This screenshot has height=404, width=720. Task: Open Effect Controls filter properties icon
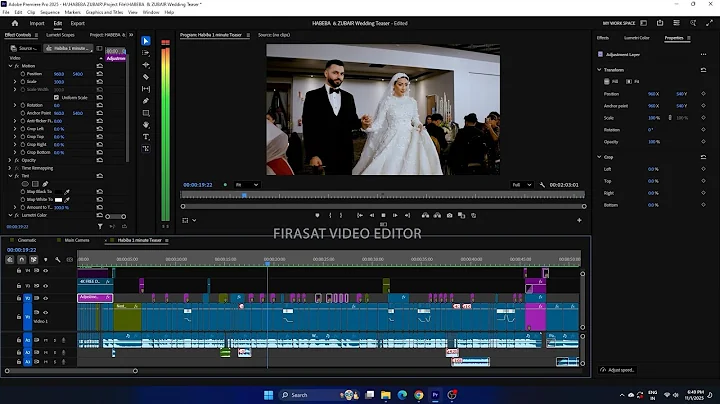point(100,226)
